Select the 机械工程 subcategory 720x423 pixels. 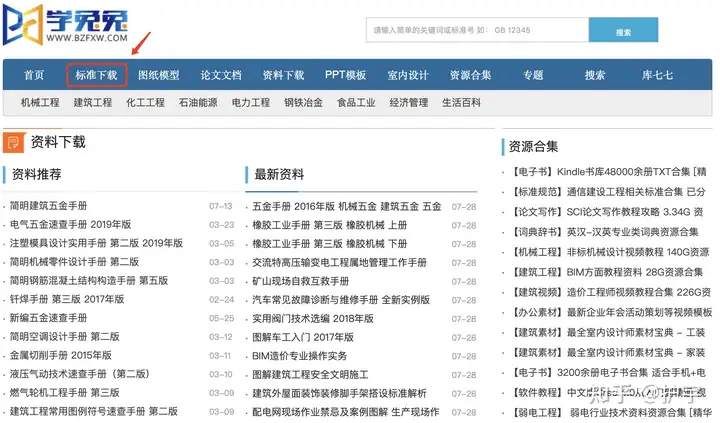40,102
